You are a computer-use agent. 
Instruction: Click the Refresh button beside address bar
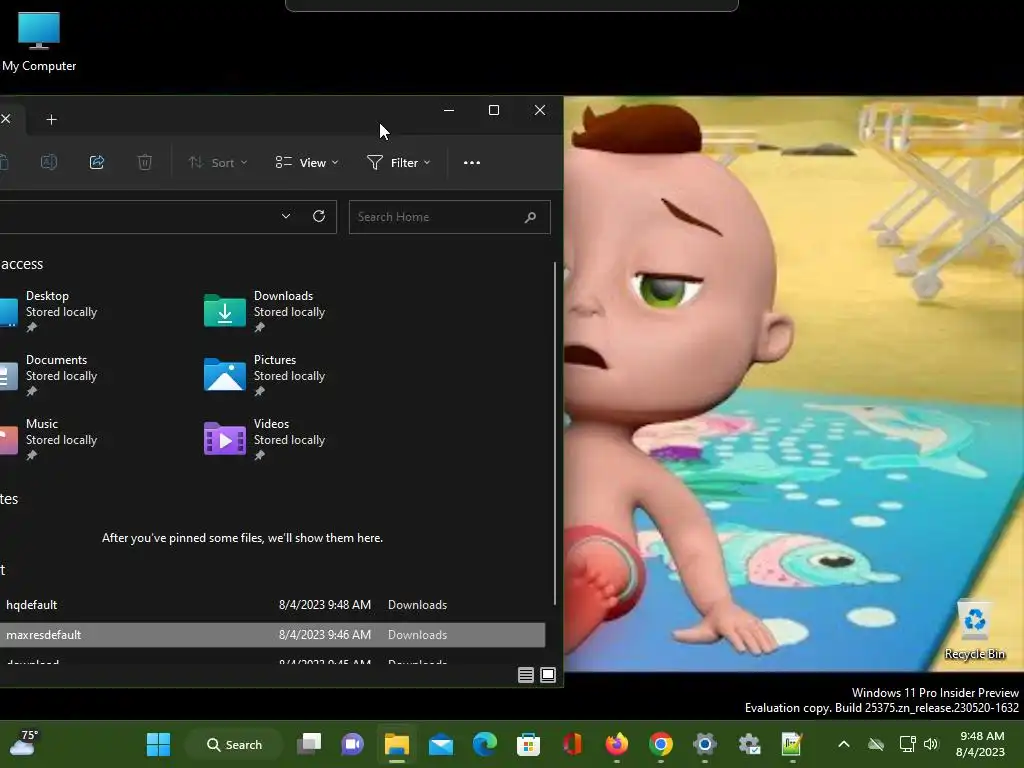(x=319, y=216)
